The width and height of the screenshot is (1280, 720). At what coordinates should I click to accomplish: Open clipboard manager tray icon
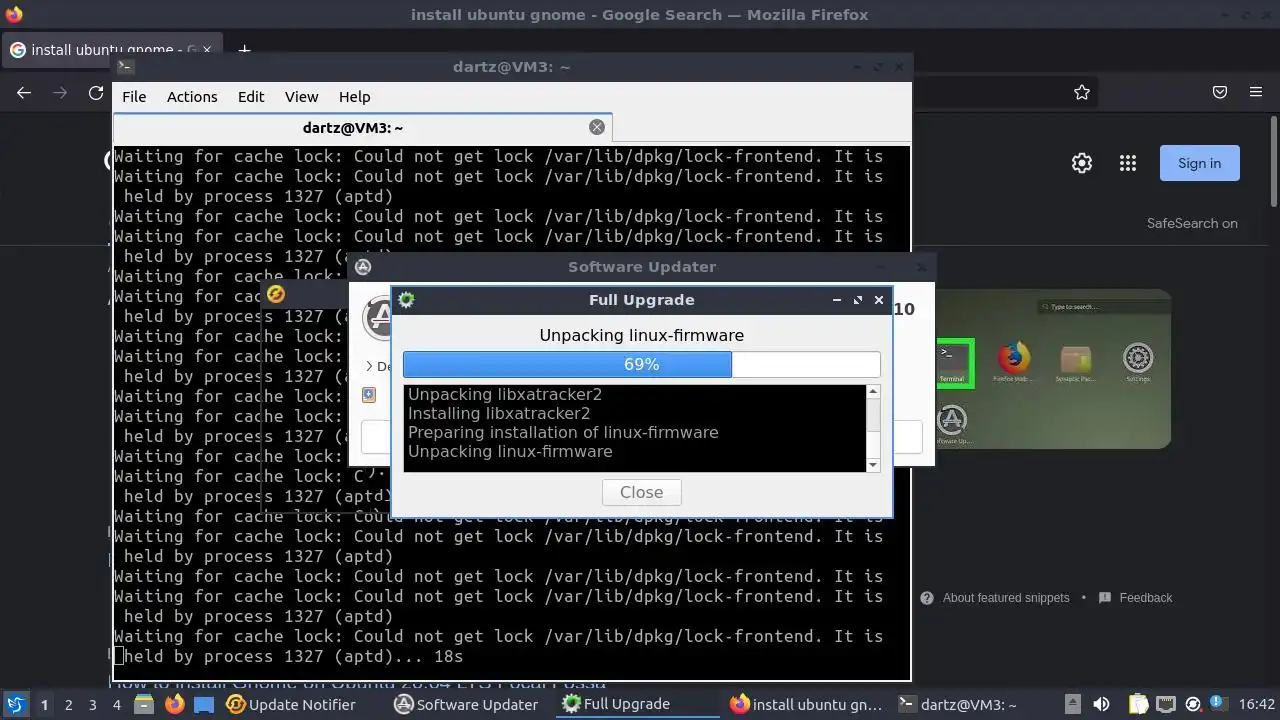(1137, 704)
